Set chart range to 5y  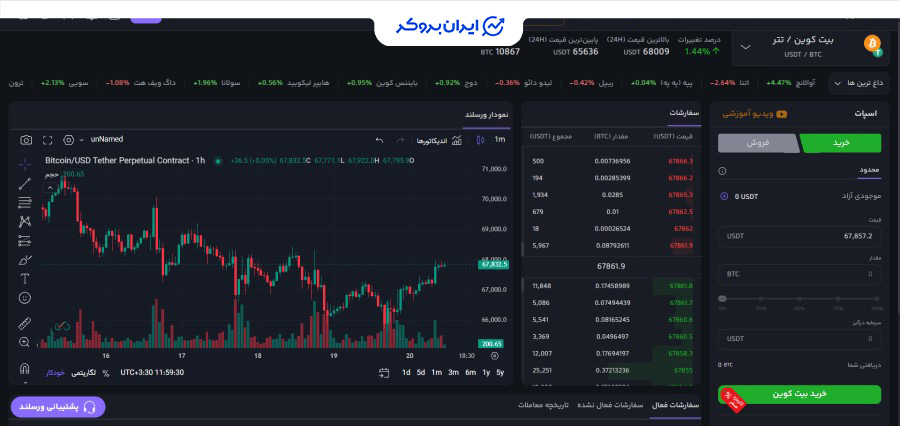pos(501,373)
